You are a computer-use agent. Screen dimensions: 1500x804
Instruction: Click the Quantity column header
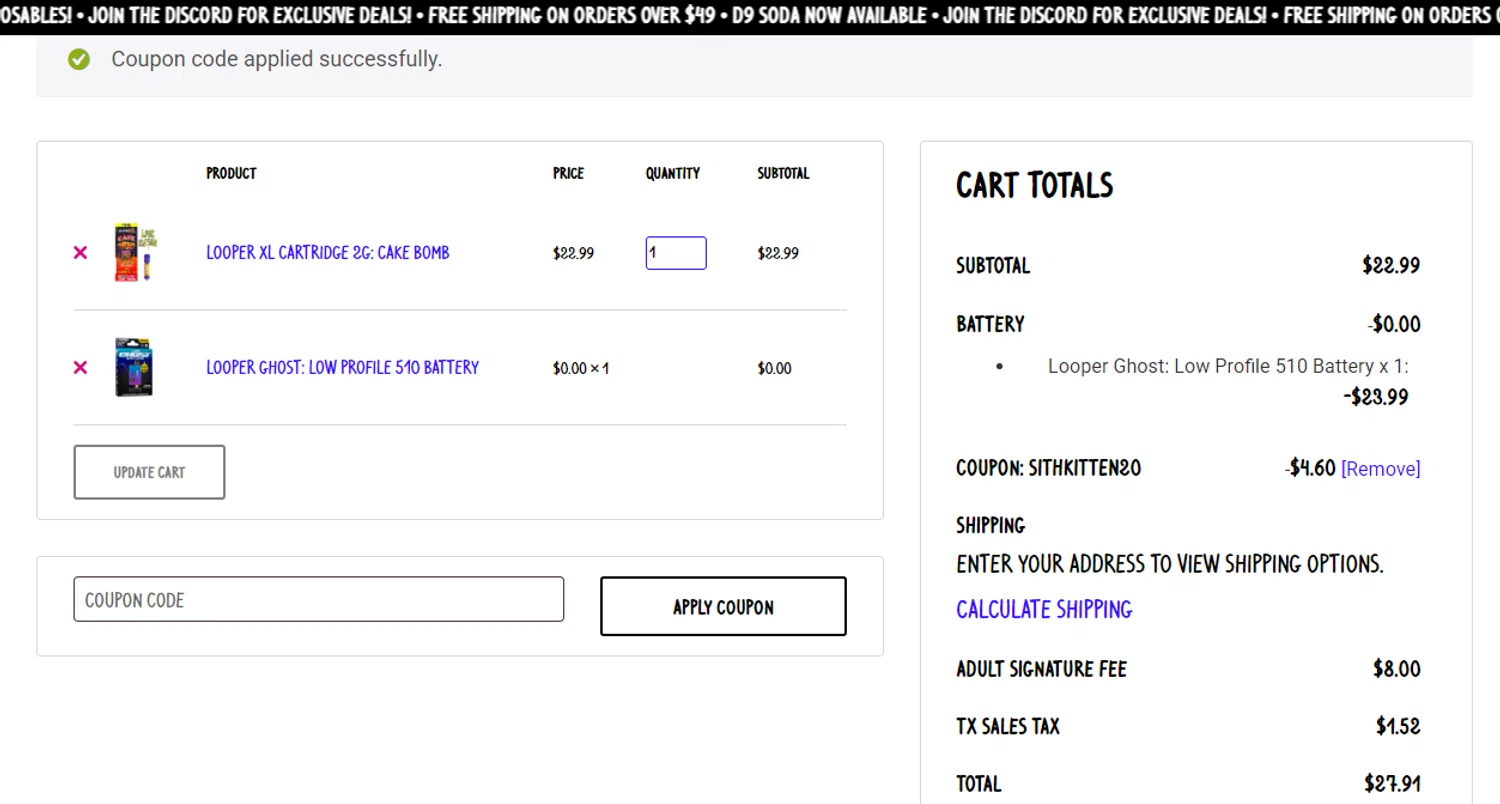[x=673, y=173]
